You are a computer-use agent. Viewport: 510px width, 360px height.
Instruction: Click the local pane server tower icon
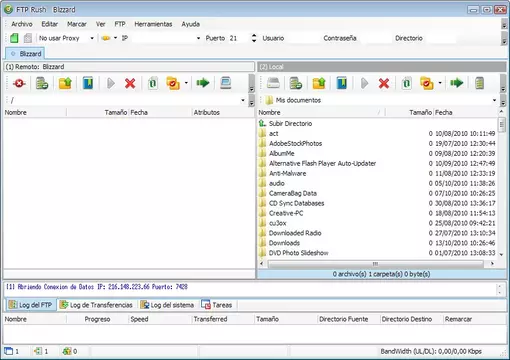click(479, 83)
